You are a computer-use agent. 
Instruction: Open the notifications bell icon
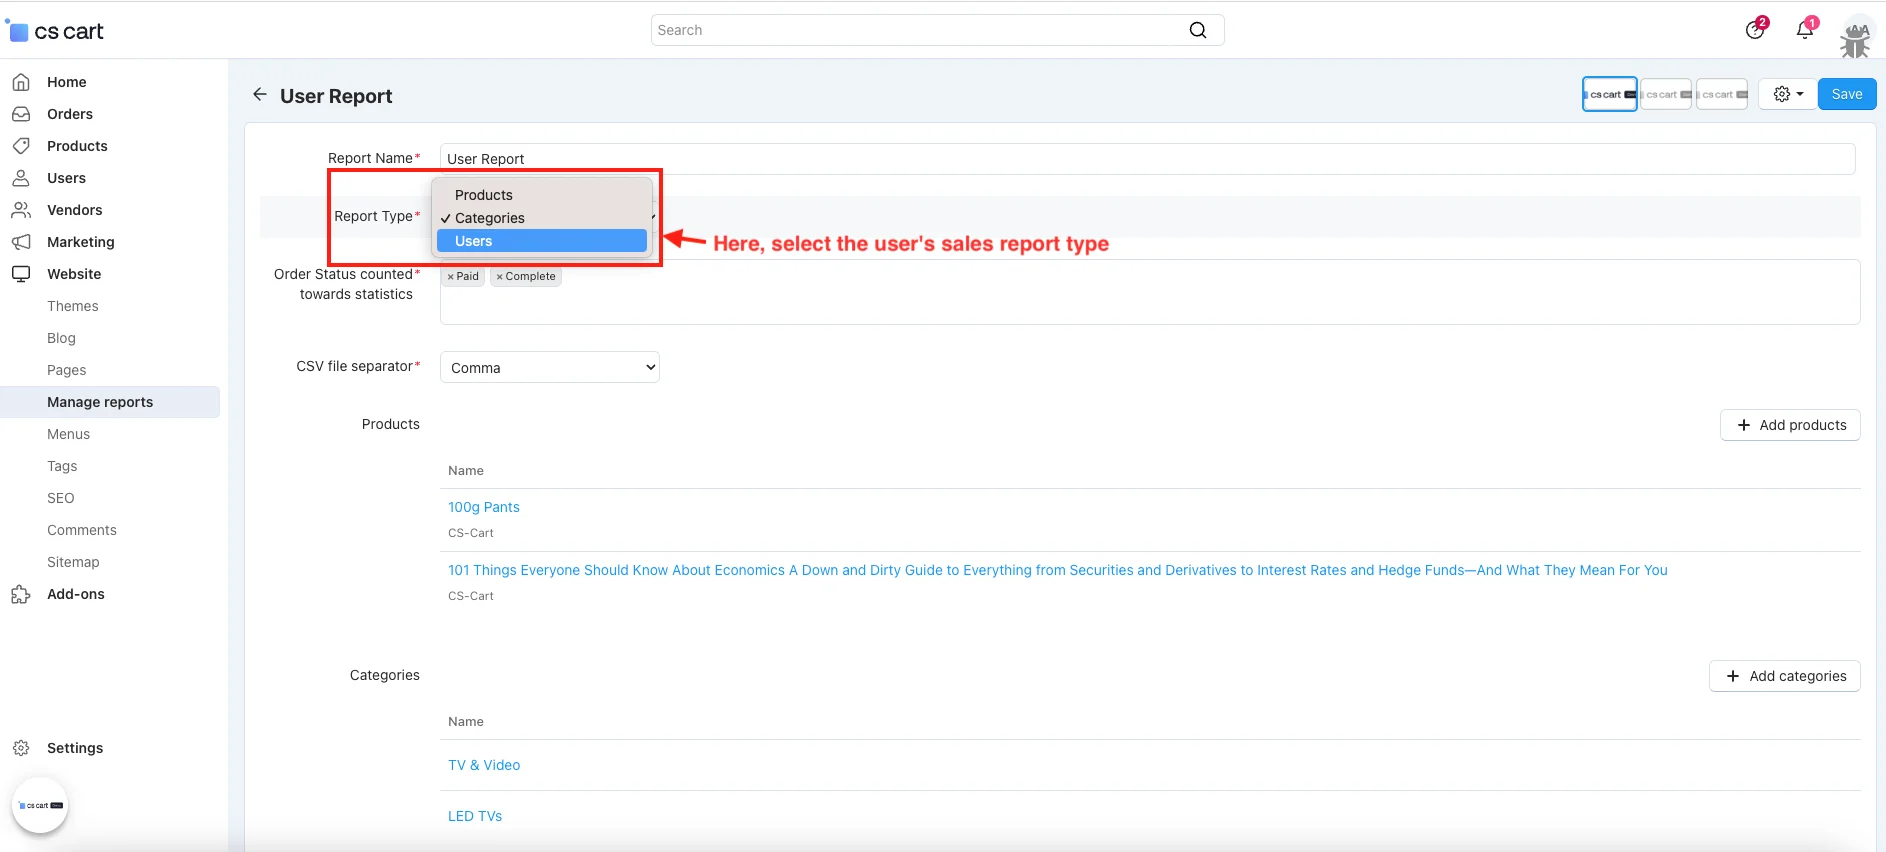click(1805, 30)
